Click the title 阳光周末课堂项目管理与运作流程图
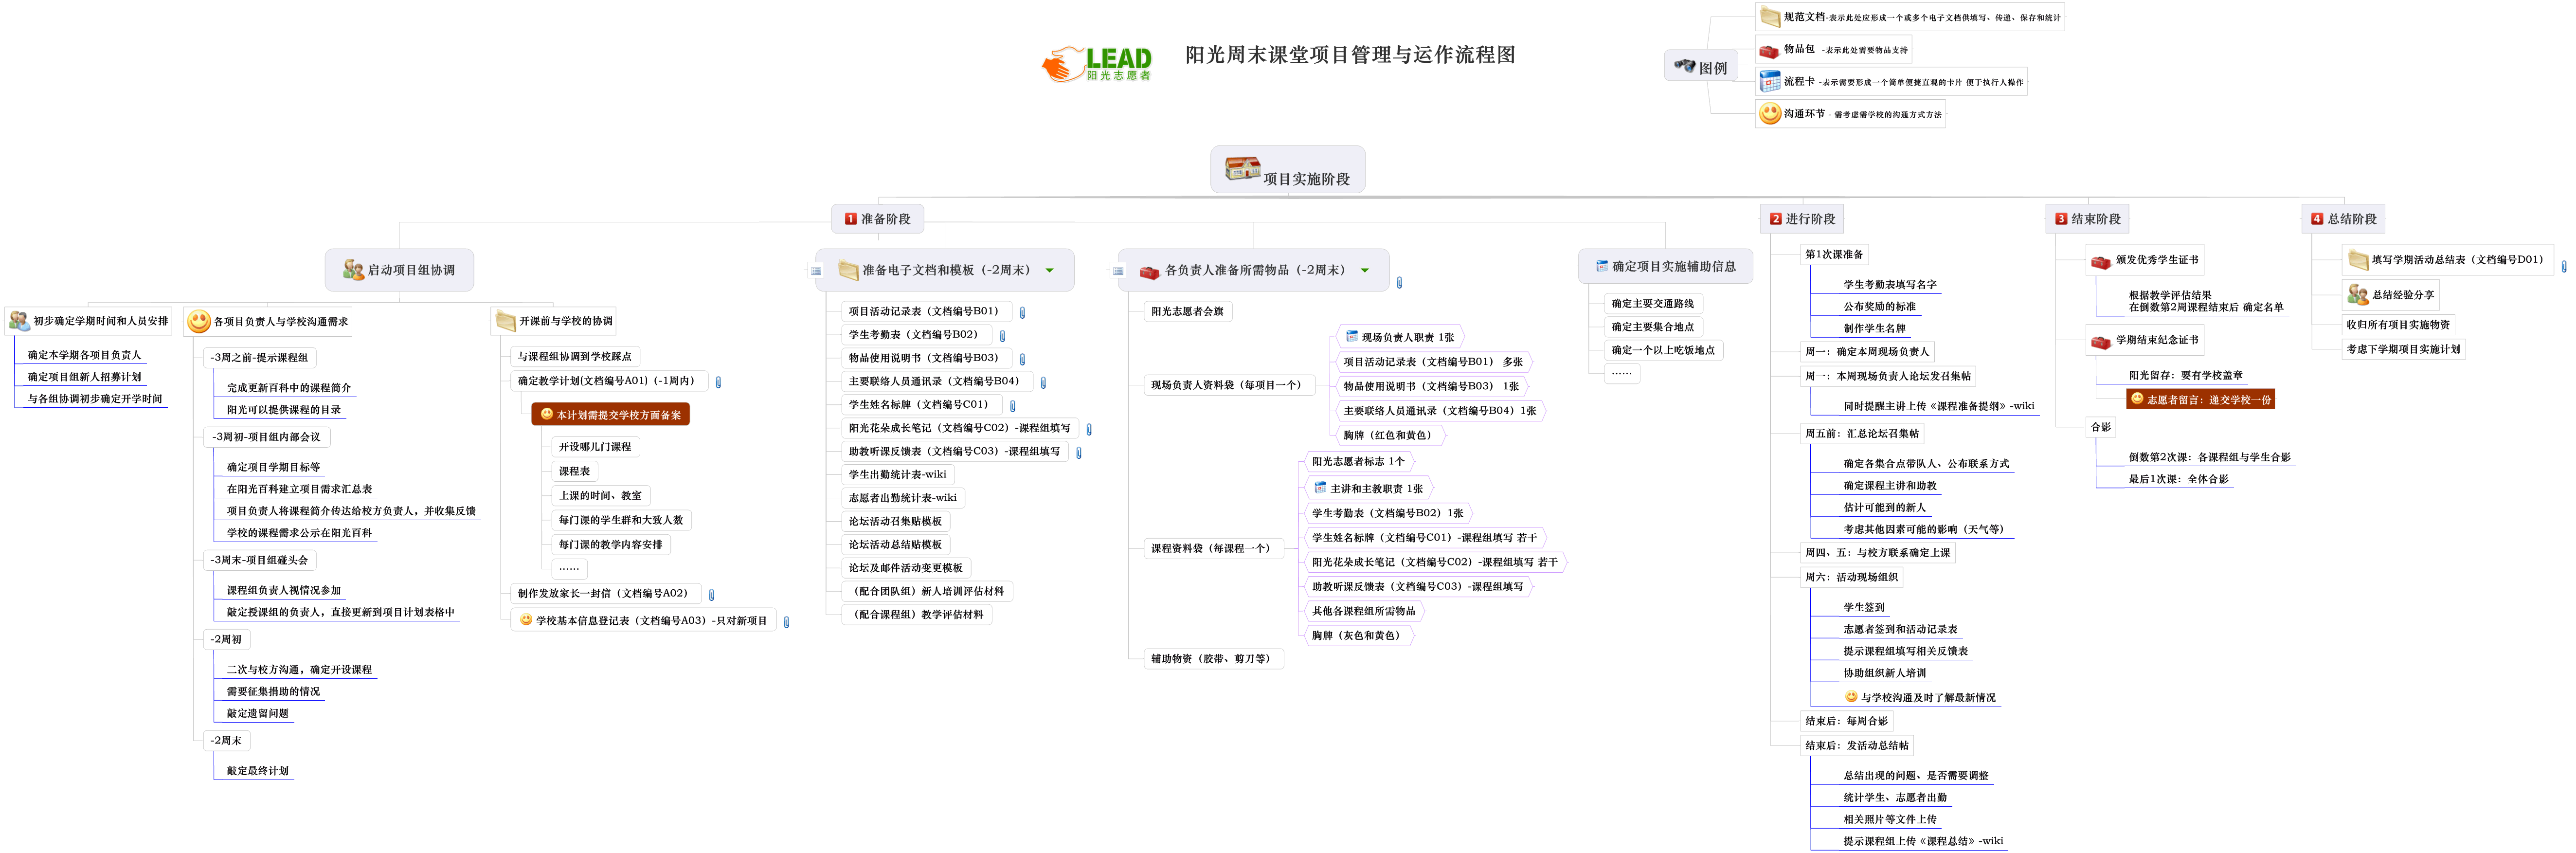The width and height of the screenshot is (2576, 853). coord(1350,55)
